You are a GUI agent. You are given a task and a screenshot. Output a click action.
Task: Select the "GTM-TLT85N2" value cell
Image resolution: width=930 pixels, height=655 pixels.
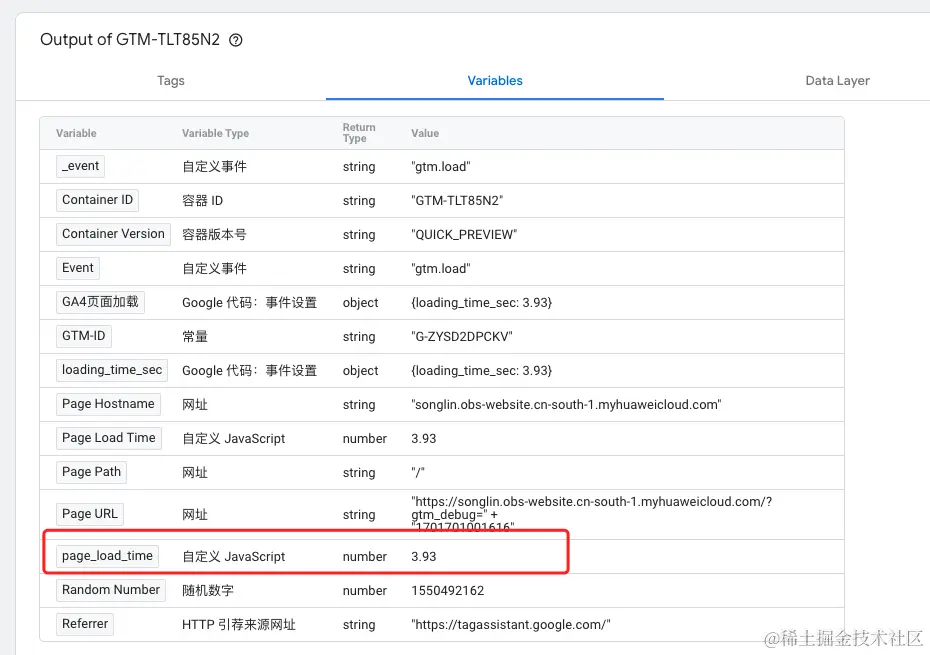pyautogui.click(x=457, y=201)
